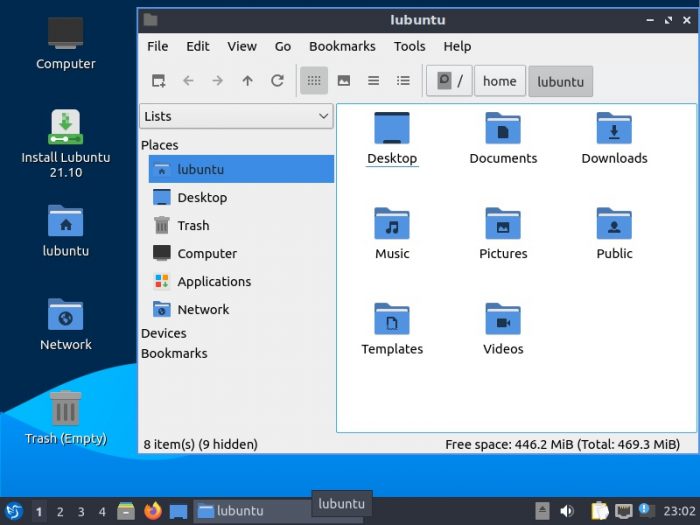Click the root path button

coord(449,82)
